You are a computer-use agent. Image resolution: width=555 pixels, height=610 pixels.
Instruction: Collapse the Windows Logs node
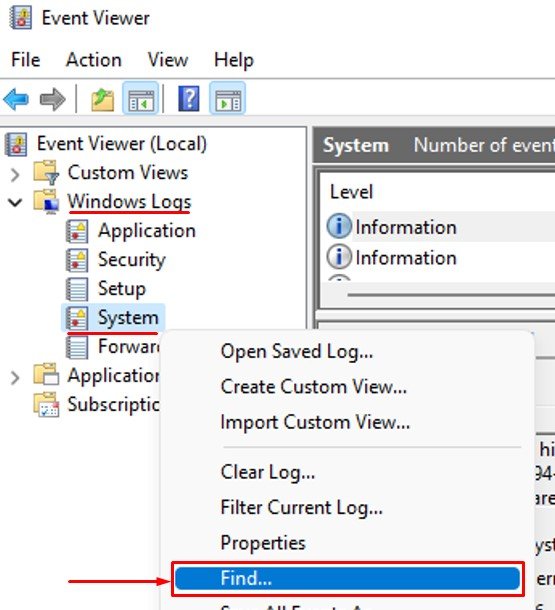click(x=15, y=202)
